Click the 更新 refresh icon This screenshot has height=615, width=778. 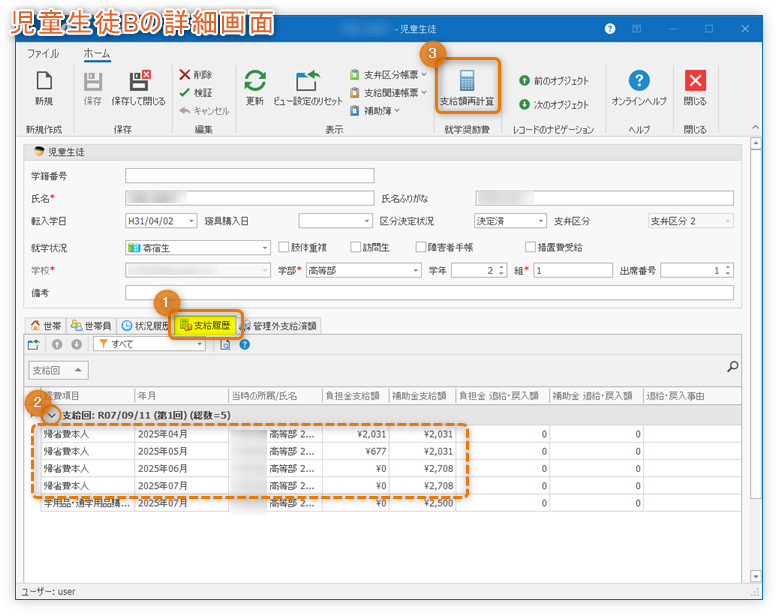click(255, 81)
